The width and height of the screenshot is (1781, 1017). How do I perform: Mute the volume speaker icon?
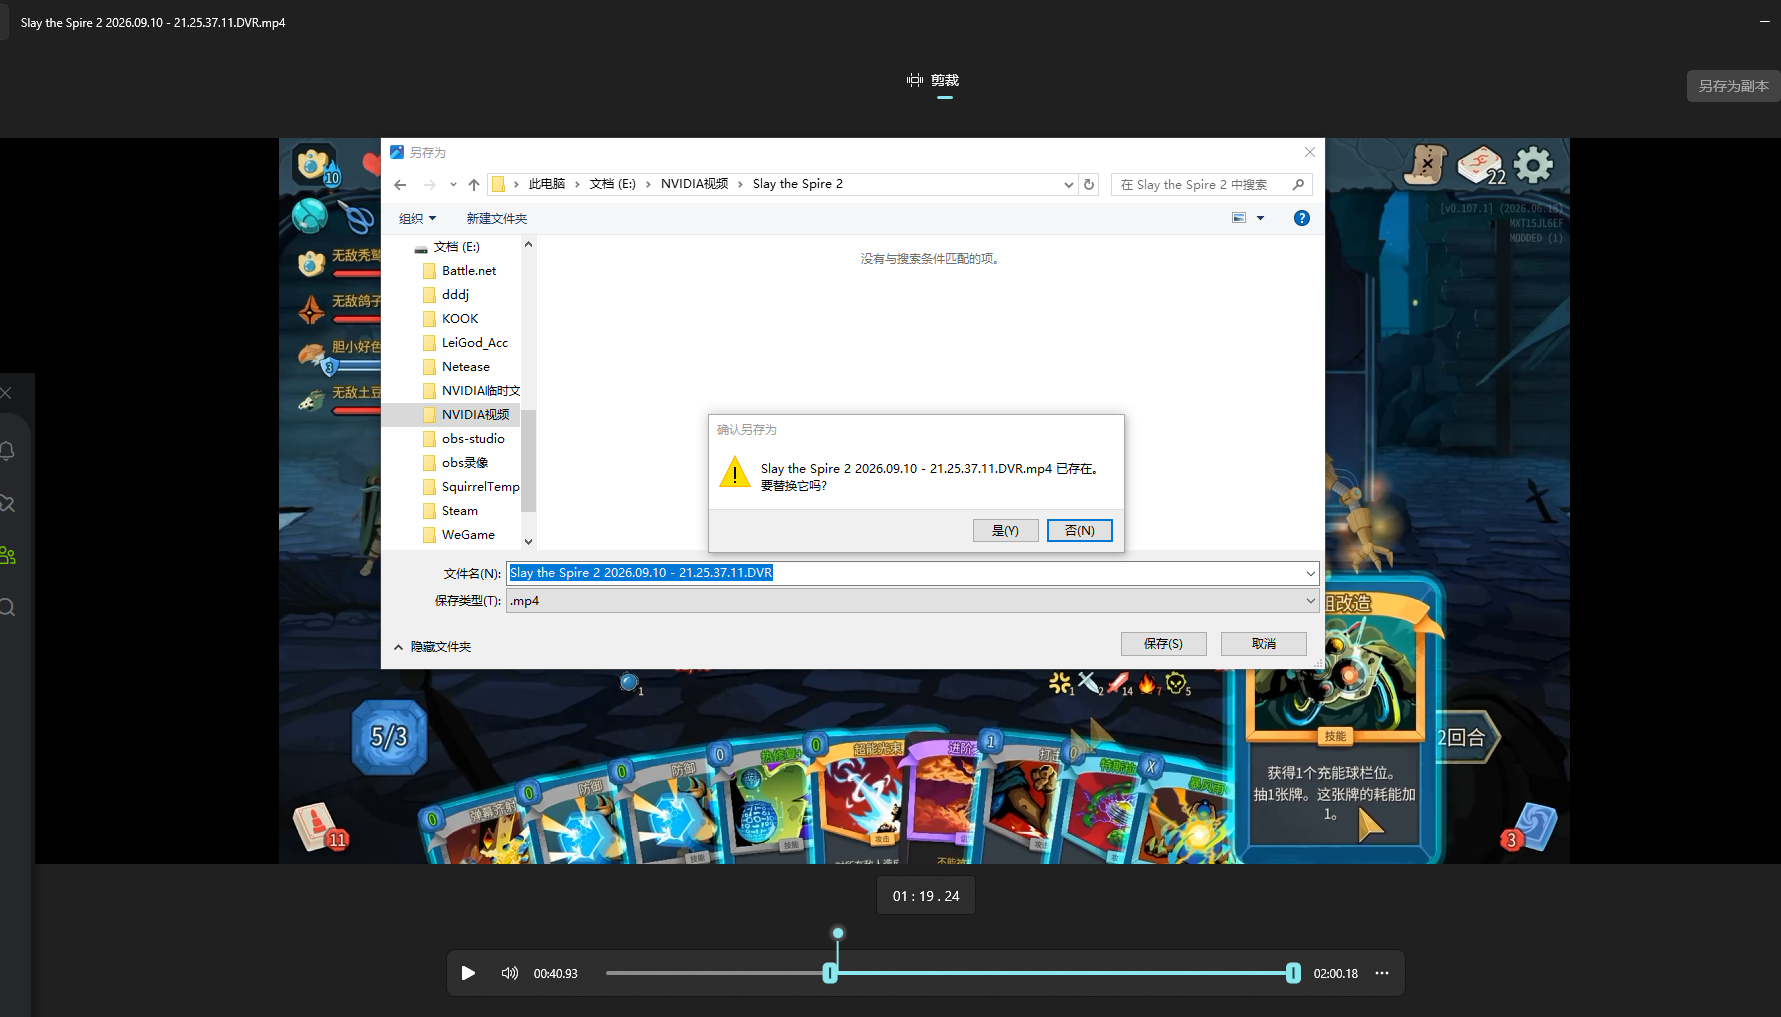point(510,973)
